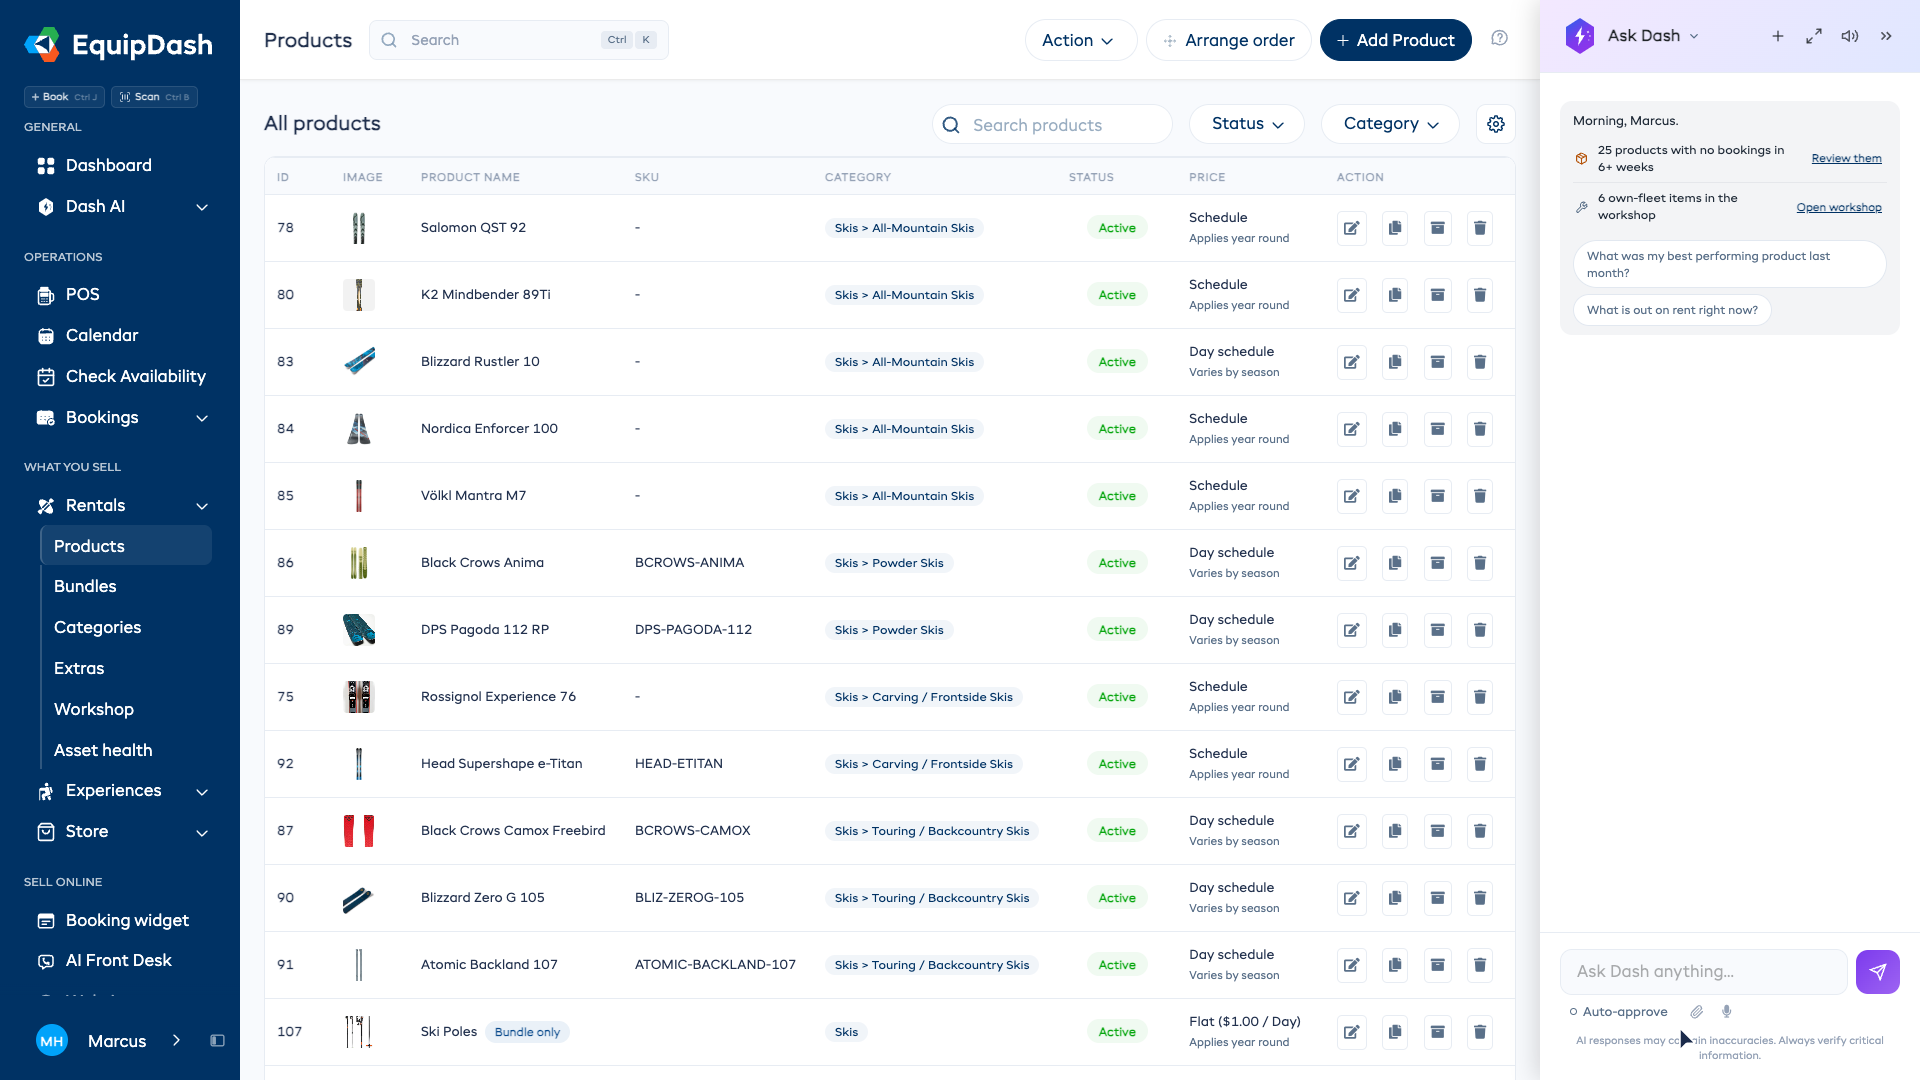Open the Category filter dropdown
This screenshot has height=1080, width=1920.
click(1390, 124)
